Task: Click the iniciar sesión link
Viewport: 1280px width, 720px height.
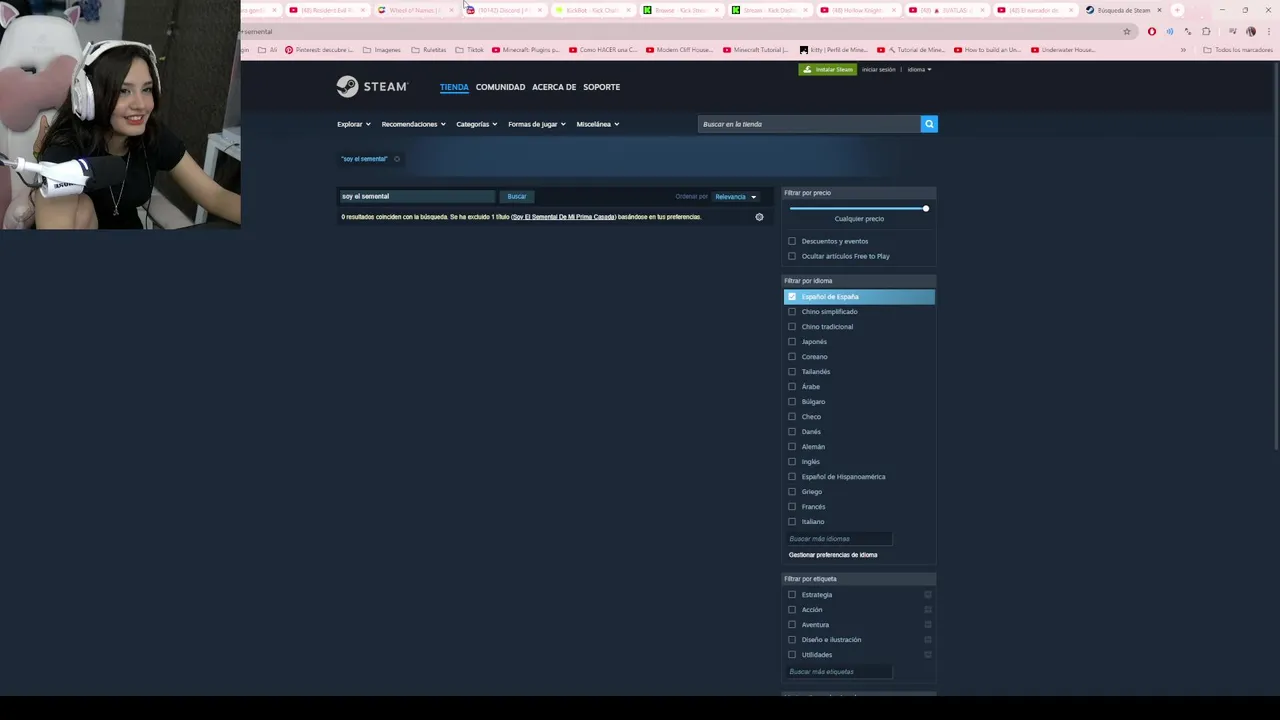Action: (879, 70)
